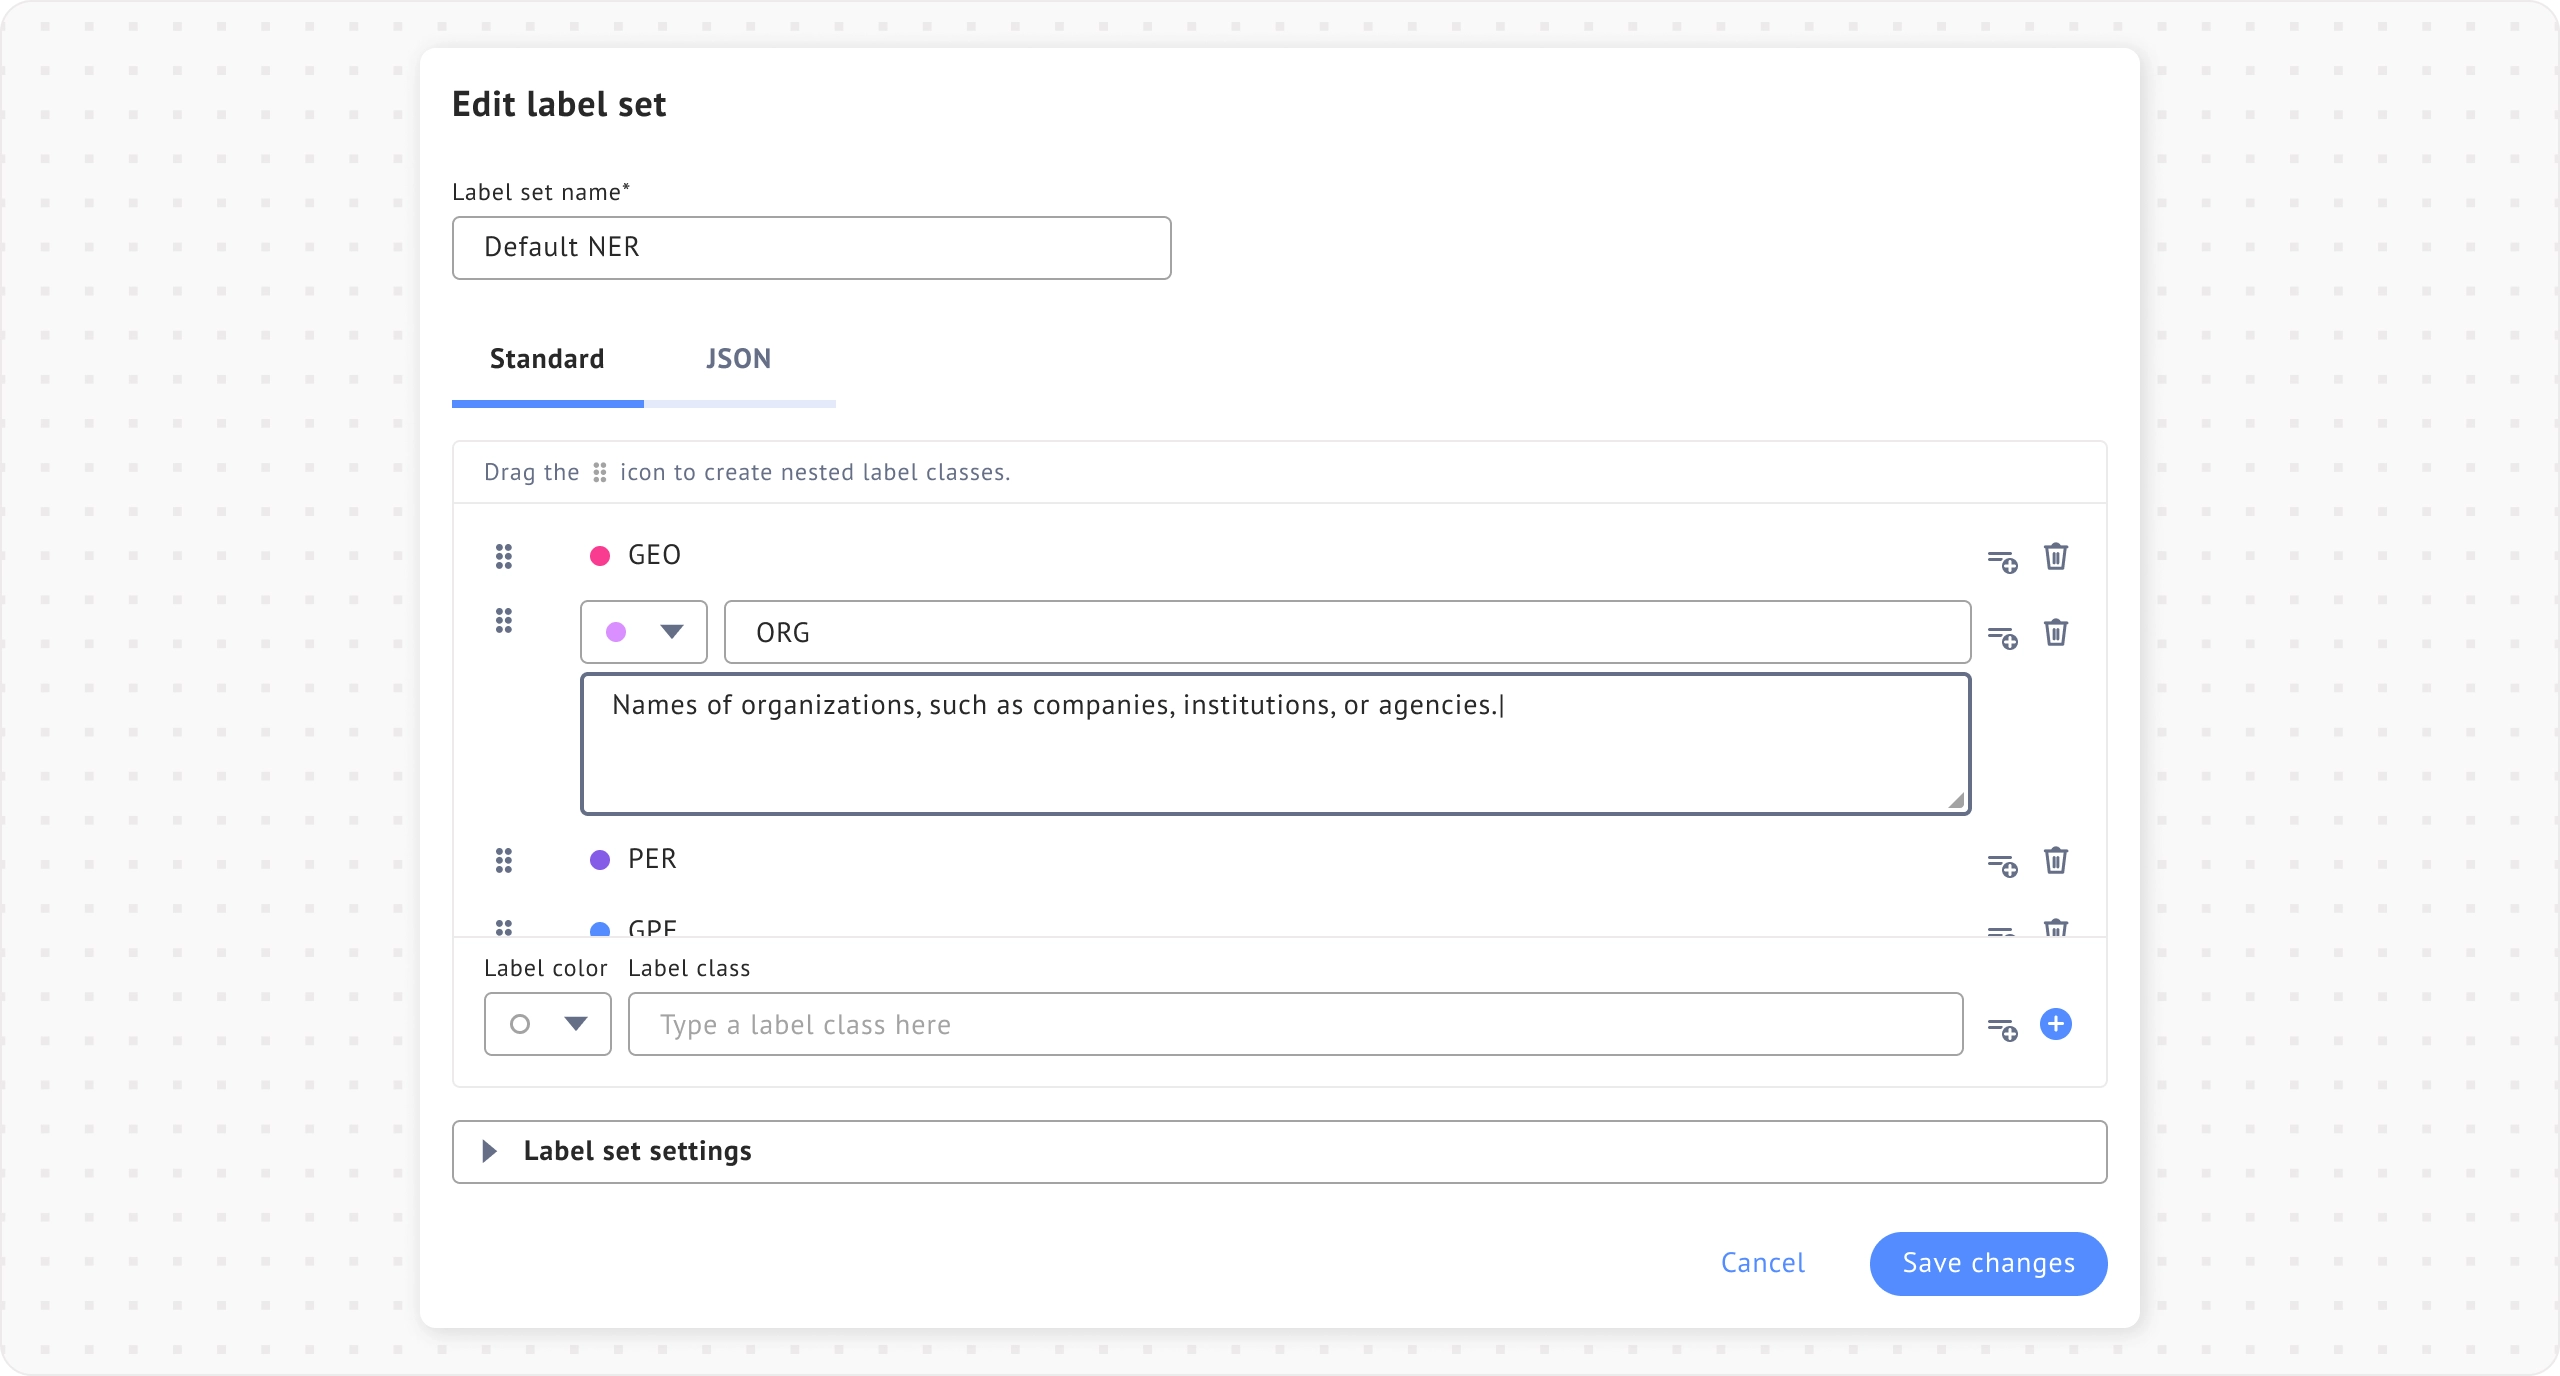
Task: Click add-description icon beside ORG field
Action: (2002, 637)
